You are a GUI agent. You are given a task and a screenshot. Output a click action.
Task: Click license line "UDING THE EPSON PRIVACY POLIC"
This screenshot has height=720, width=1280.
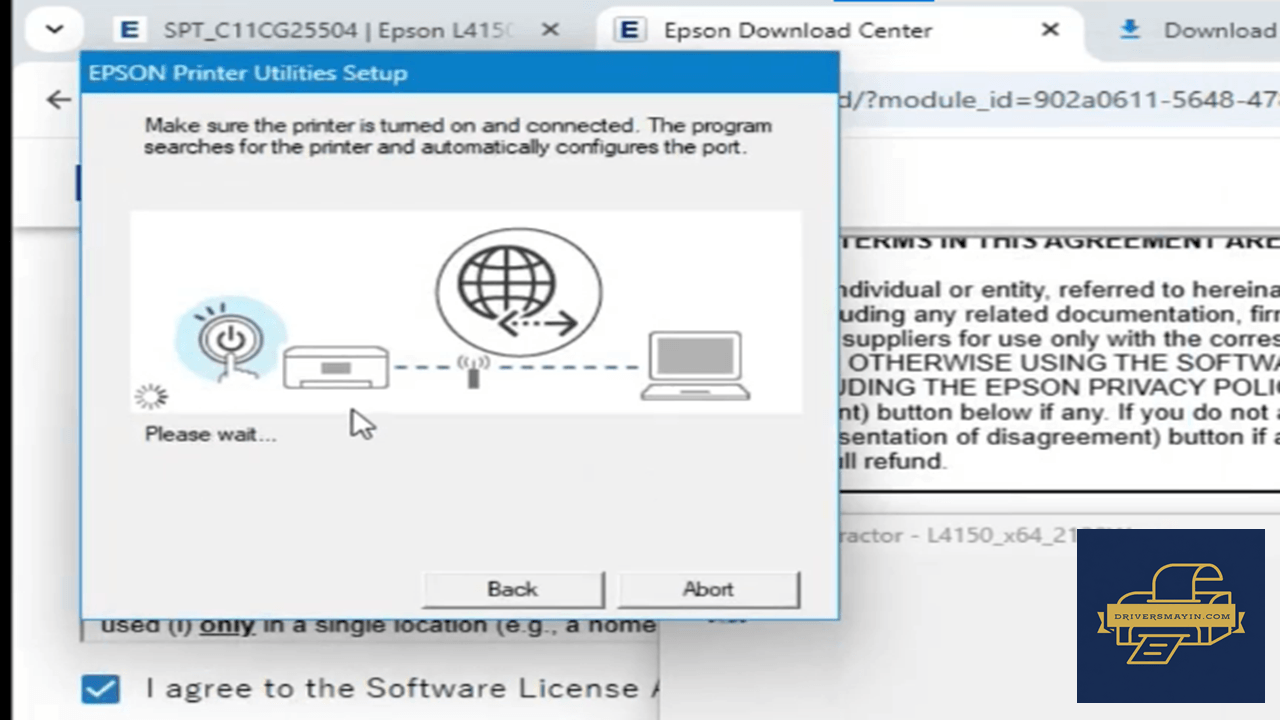click(1060, 387)
